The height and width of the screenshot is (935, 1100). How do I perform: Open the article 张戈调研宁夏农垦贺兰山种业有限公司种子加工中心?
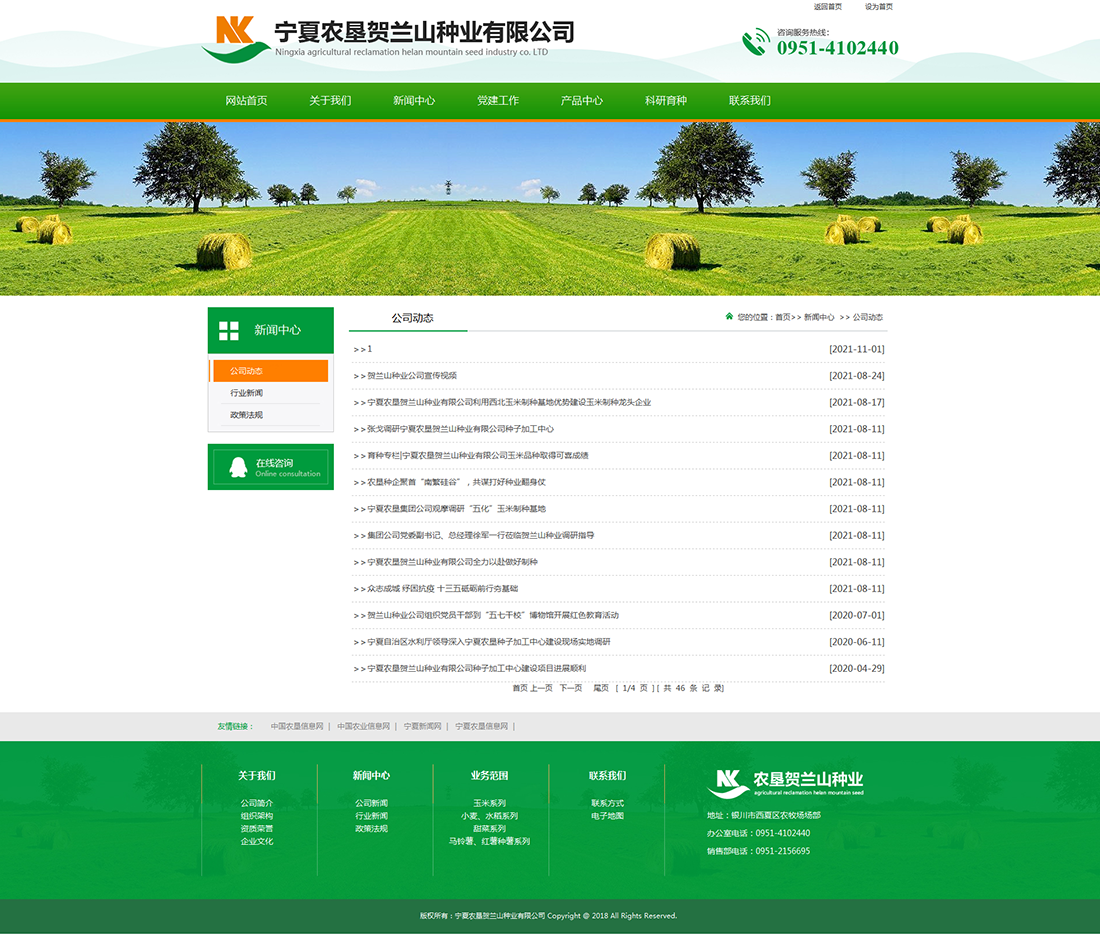[460, 429]
